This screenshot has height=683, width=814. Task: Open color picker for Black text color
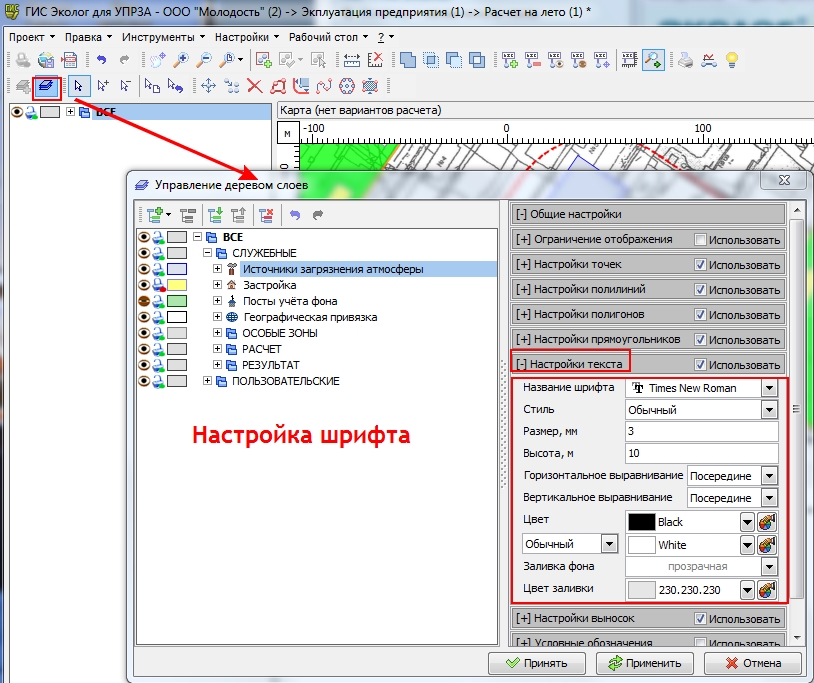pos(767,522)
